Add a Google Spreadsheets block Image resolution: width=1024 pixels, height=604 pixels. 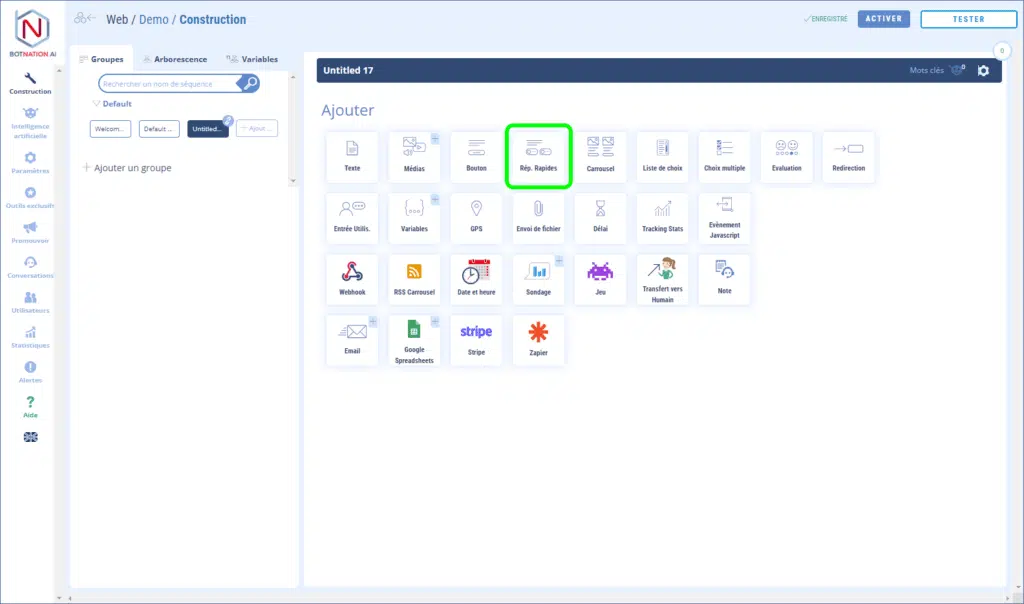coord(414,340)
